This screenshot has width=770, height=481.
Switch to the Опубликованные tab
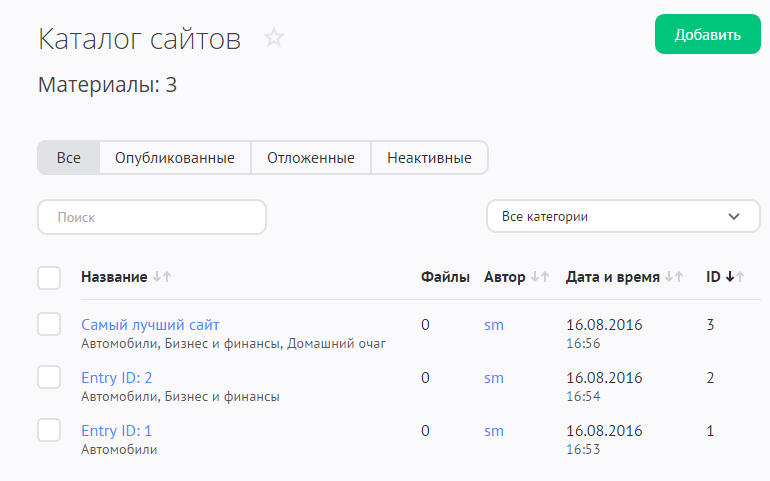pos(175,158)
